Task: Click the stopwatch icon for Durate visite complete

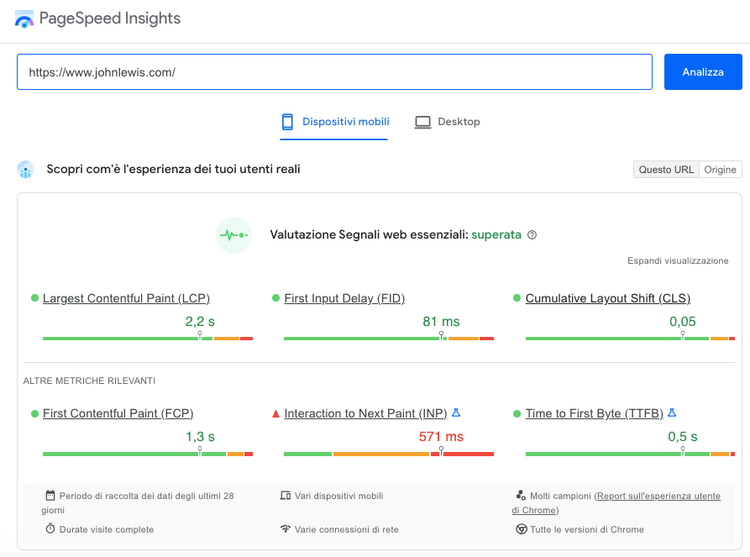Action: click(x=50, y=528)
